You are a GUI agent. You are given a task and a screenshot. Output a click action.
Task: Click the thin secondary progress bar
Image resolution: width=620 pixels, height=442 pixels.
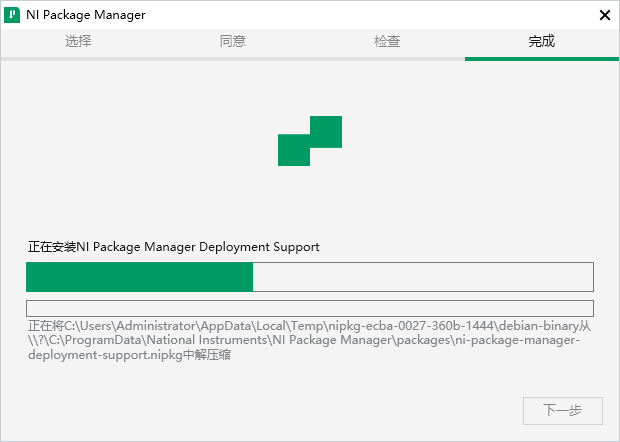coord(309,308)
